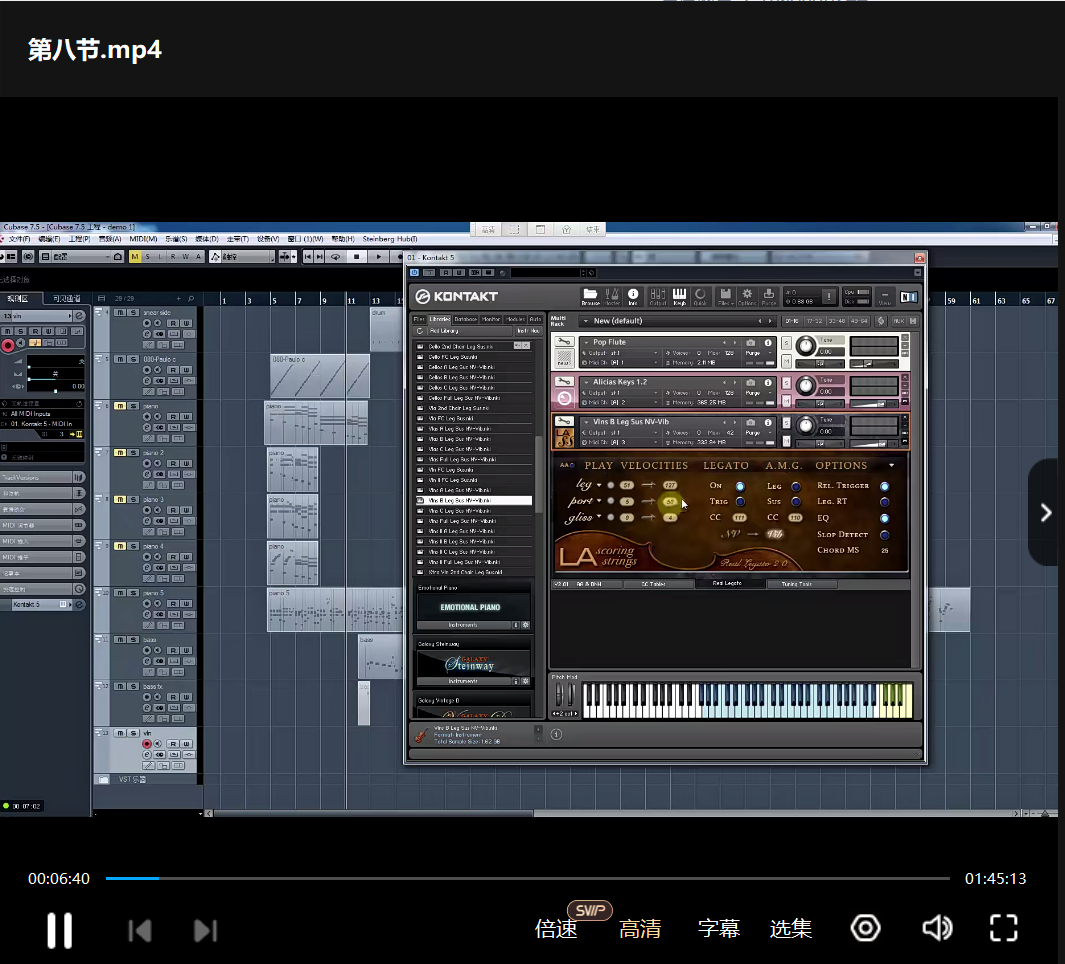The width and height of the screenshot is (1065, 964).
Task: Switch to the Libraries tab in Kontakt browser
Action: coord(439,319)
